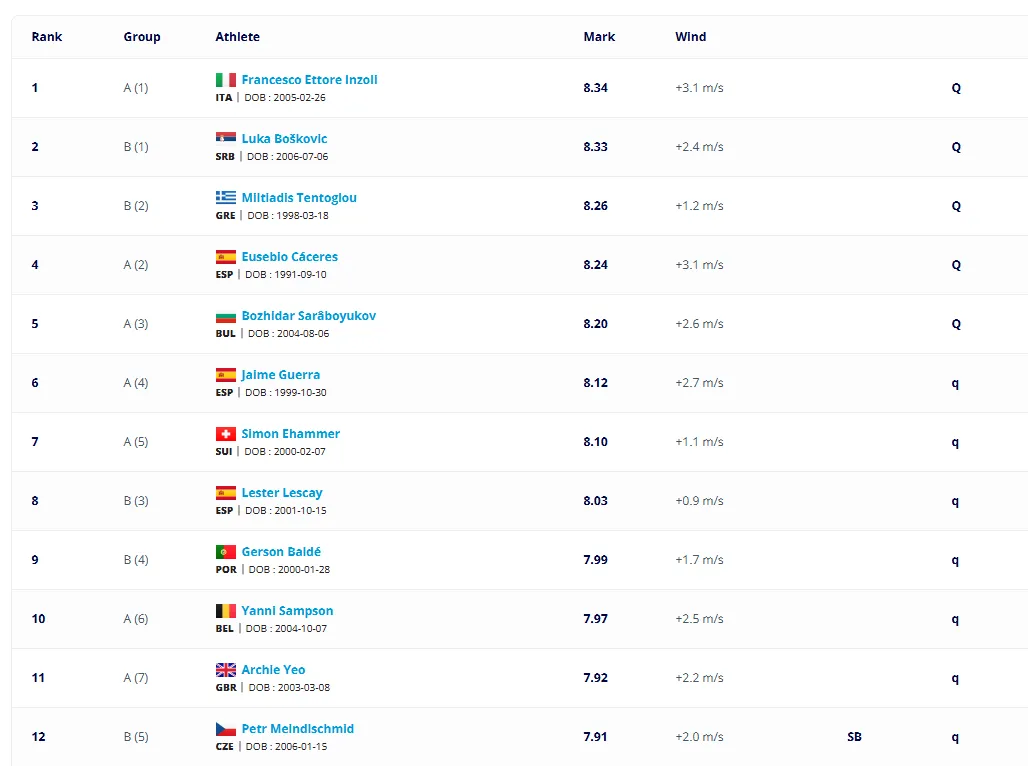Open Francesco Ettore Inzoli's athlete profile
The height and width of the screenshot is (766, 1028).
pyautogui.click(x=309, y=79)
